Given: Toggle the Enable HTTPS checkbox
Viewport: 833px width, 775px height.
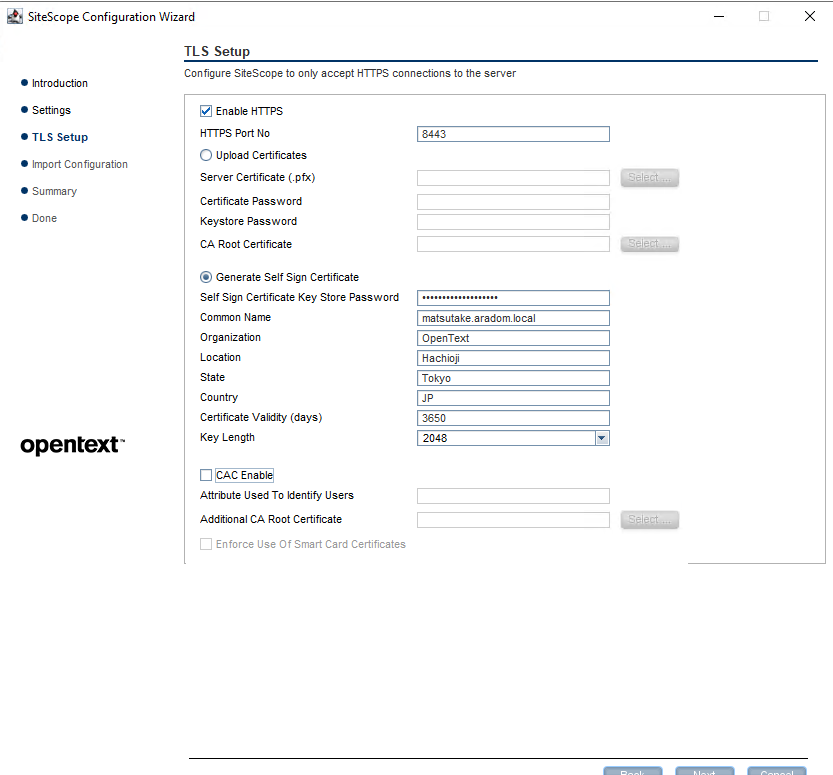Looking at the screenshot, I should tap(206, 111).
